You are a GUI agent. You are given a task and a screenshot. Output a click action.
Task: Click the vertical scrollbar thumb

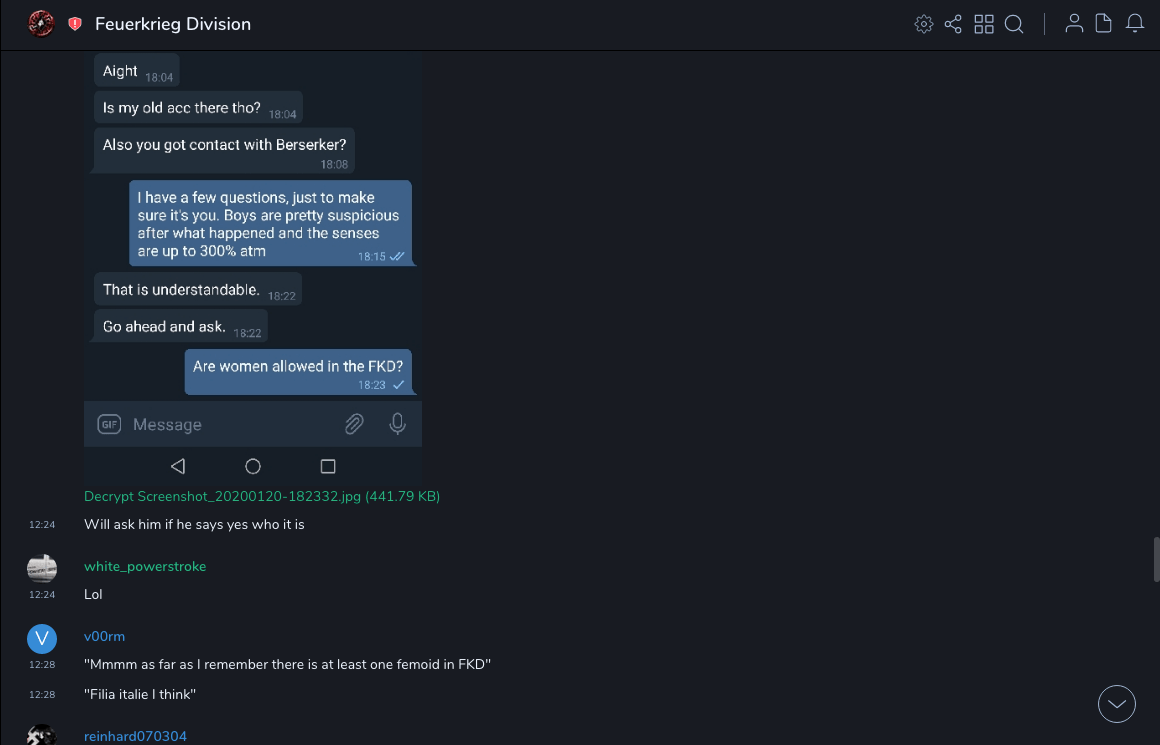[x=1156, y=558]
